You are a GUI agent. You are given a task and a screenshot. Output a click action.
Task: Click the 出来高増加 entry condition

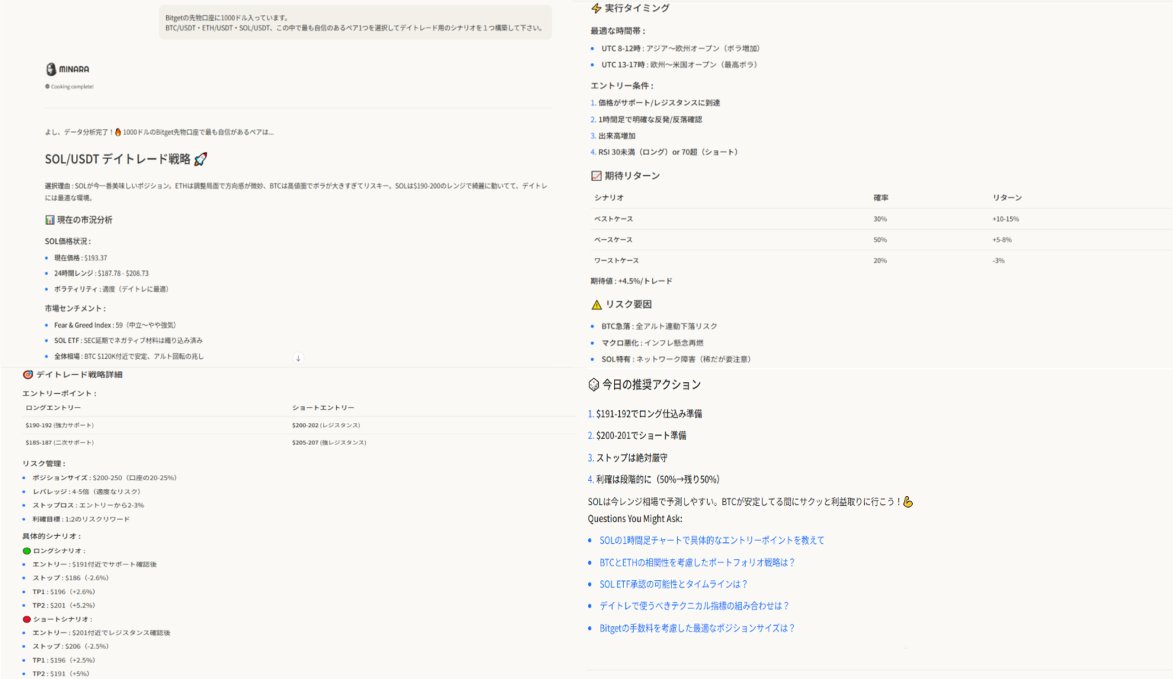click(x=616, y=136)
